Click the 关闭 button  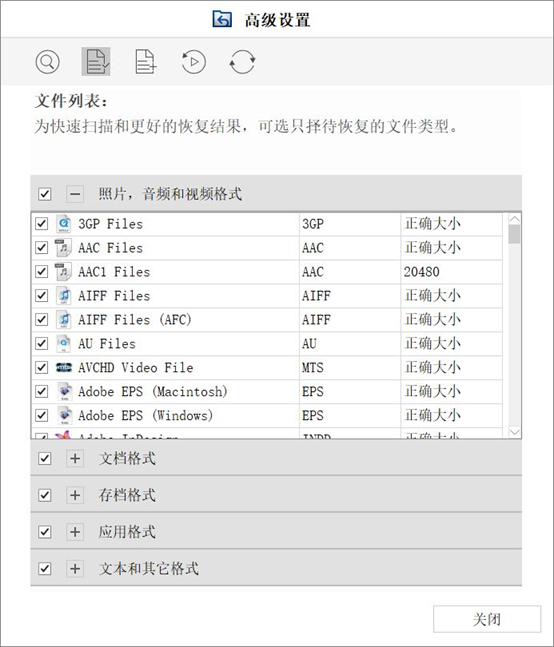(487, 619)
